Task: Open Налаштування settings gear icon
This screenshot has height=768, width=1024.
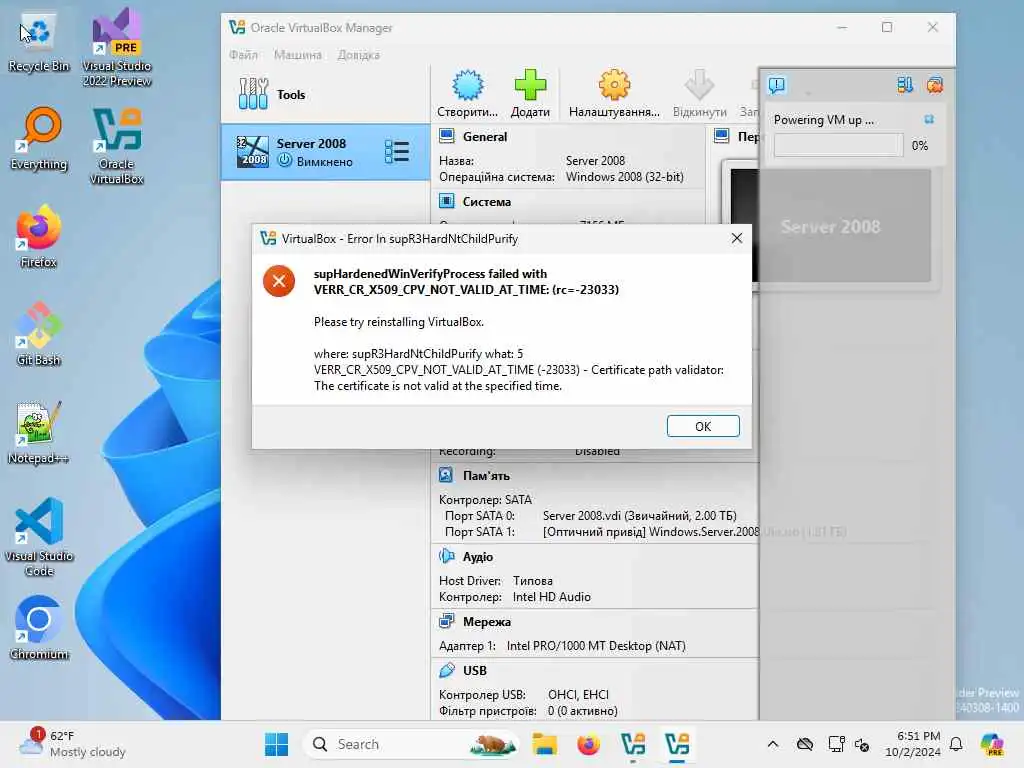Action: (614, 85)
